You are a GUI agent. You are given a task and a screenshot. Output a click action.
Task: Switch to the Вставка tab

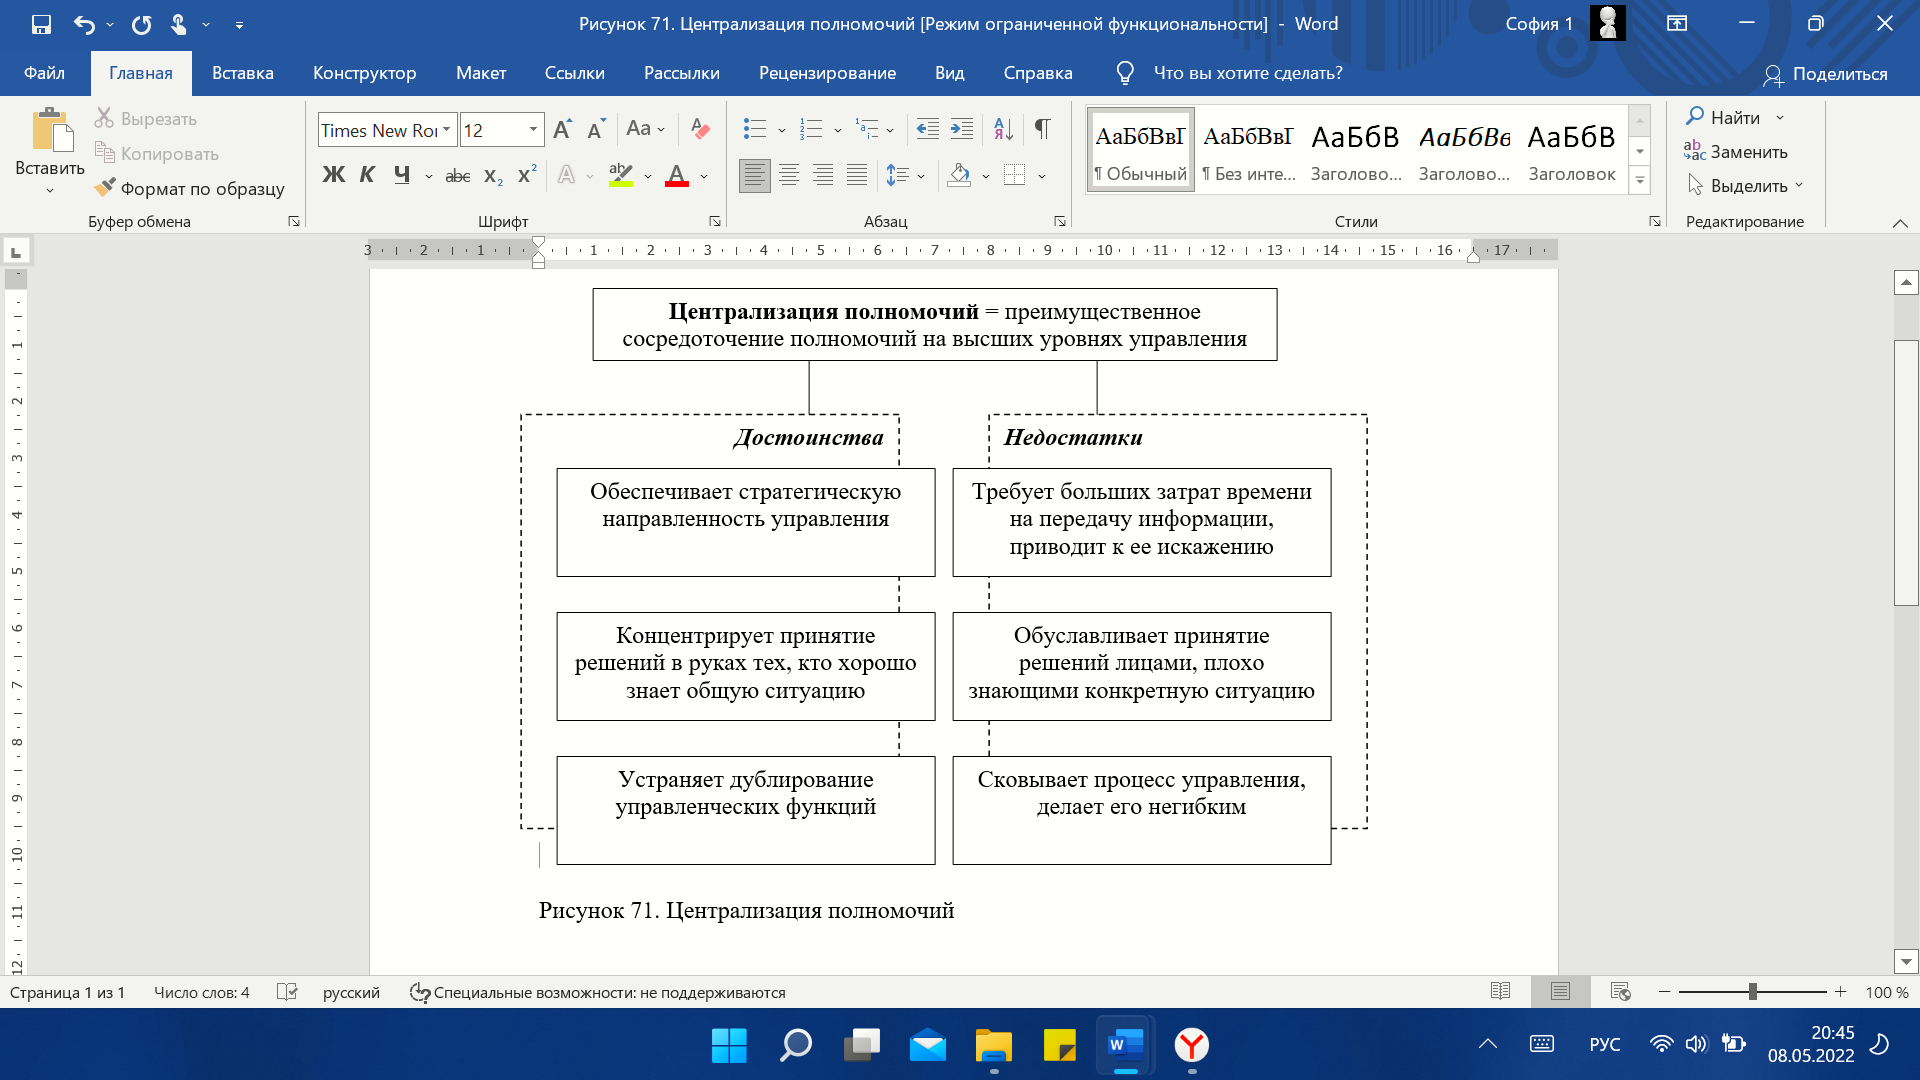pos(242,73)
